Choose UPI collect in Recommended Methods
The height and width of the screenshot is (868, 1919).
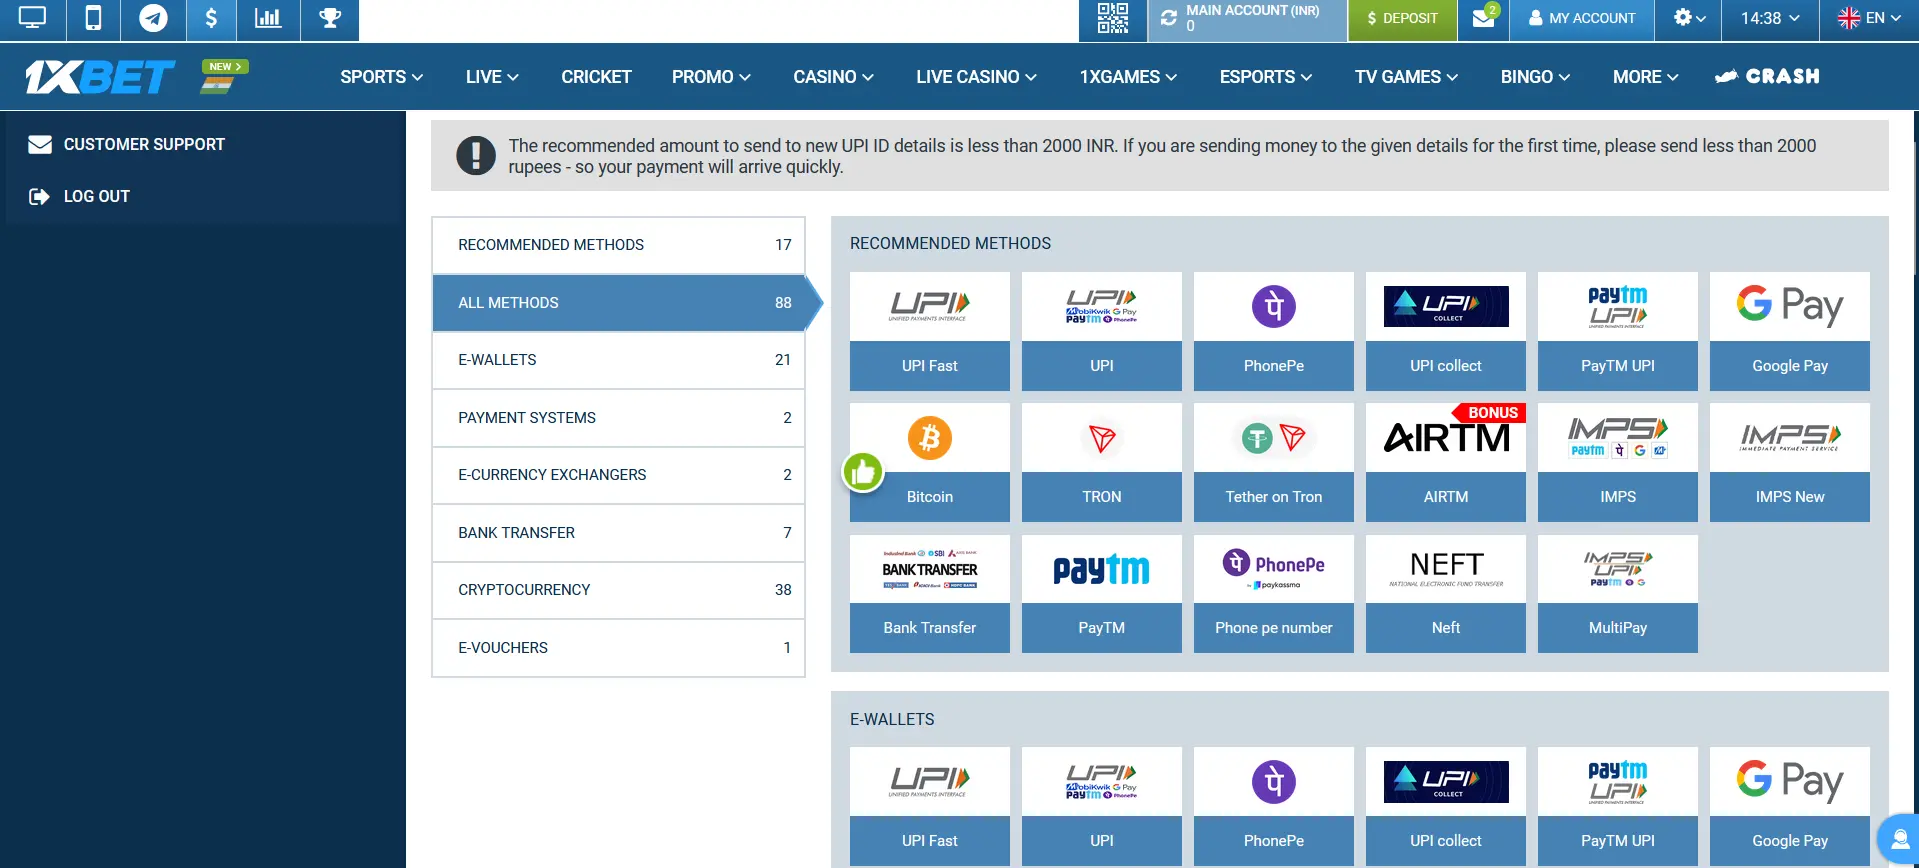point(1446,331)
